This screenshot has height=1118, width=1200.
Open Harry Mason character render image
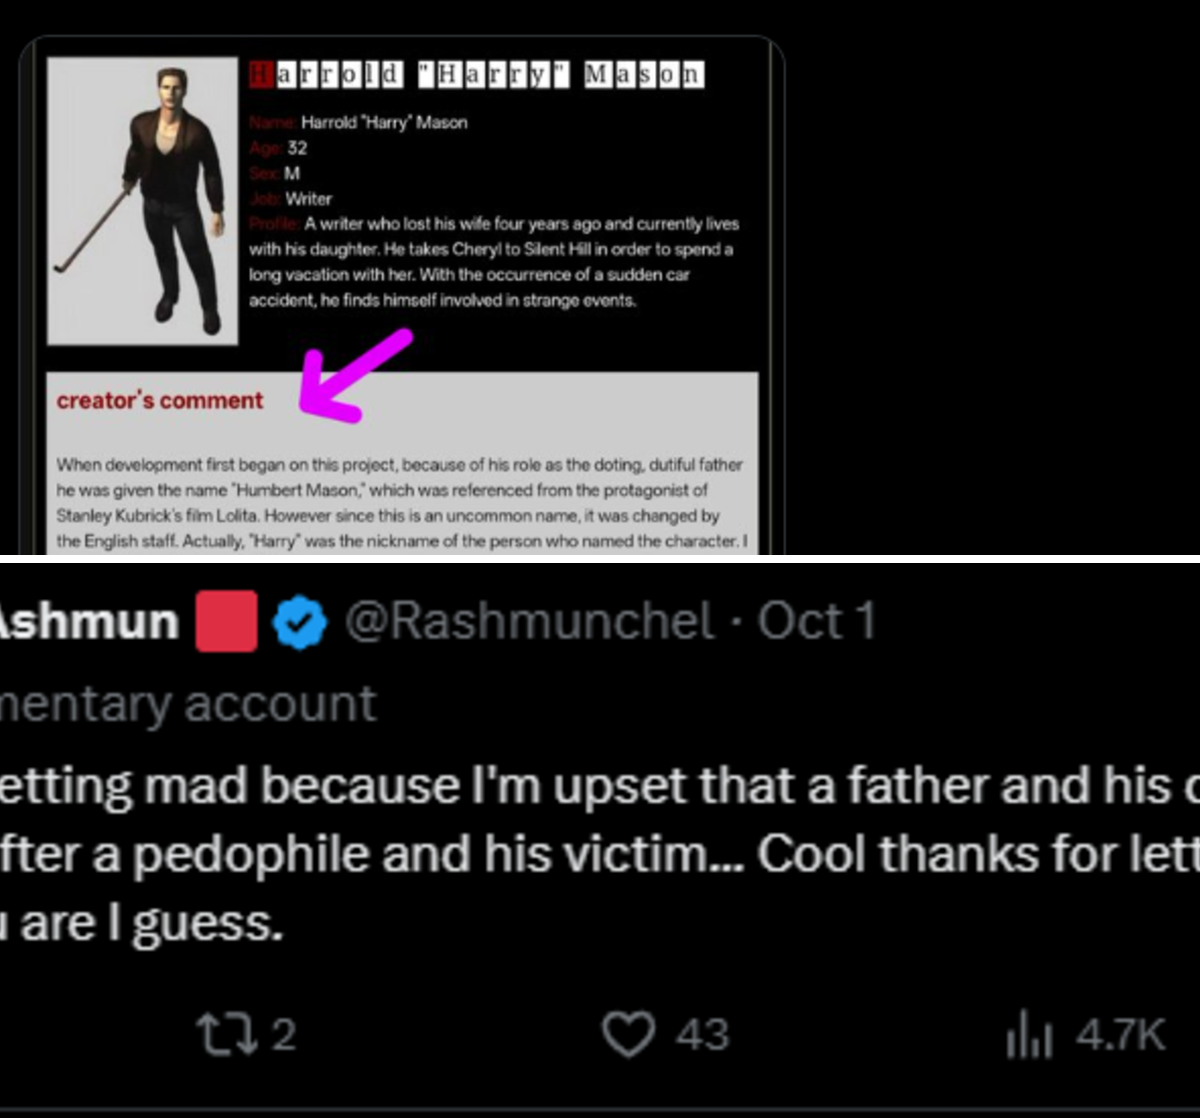pyautogui.click(x=142, y=201)
